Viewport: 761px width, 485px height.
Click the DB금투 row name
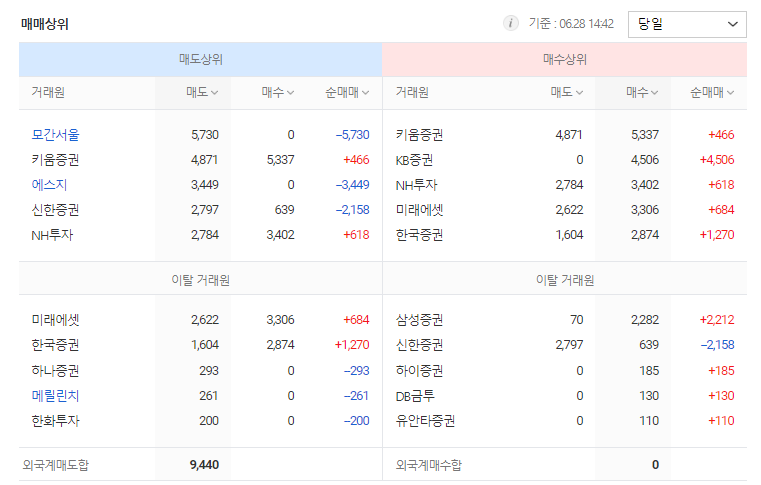[x=415, y=396]
